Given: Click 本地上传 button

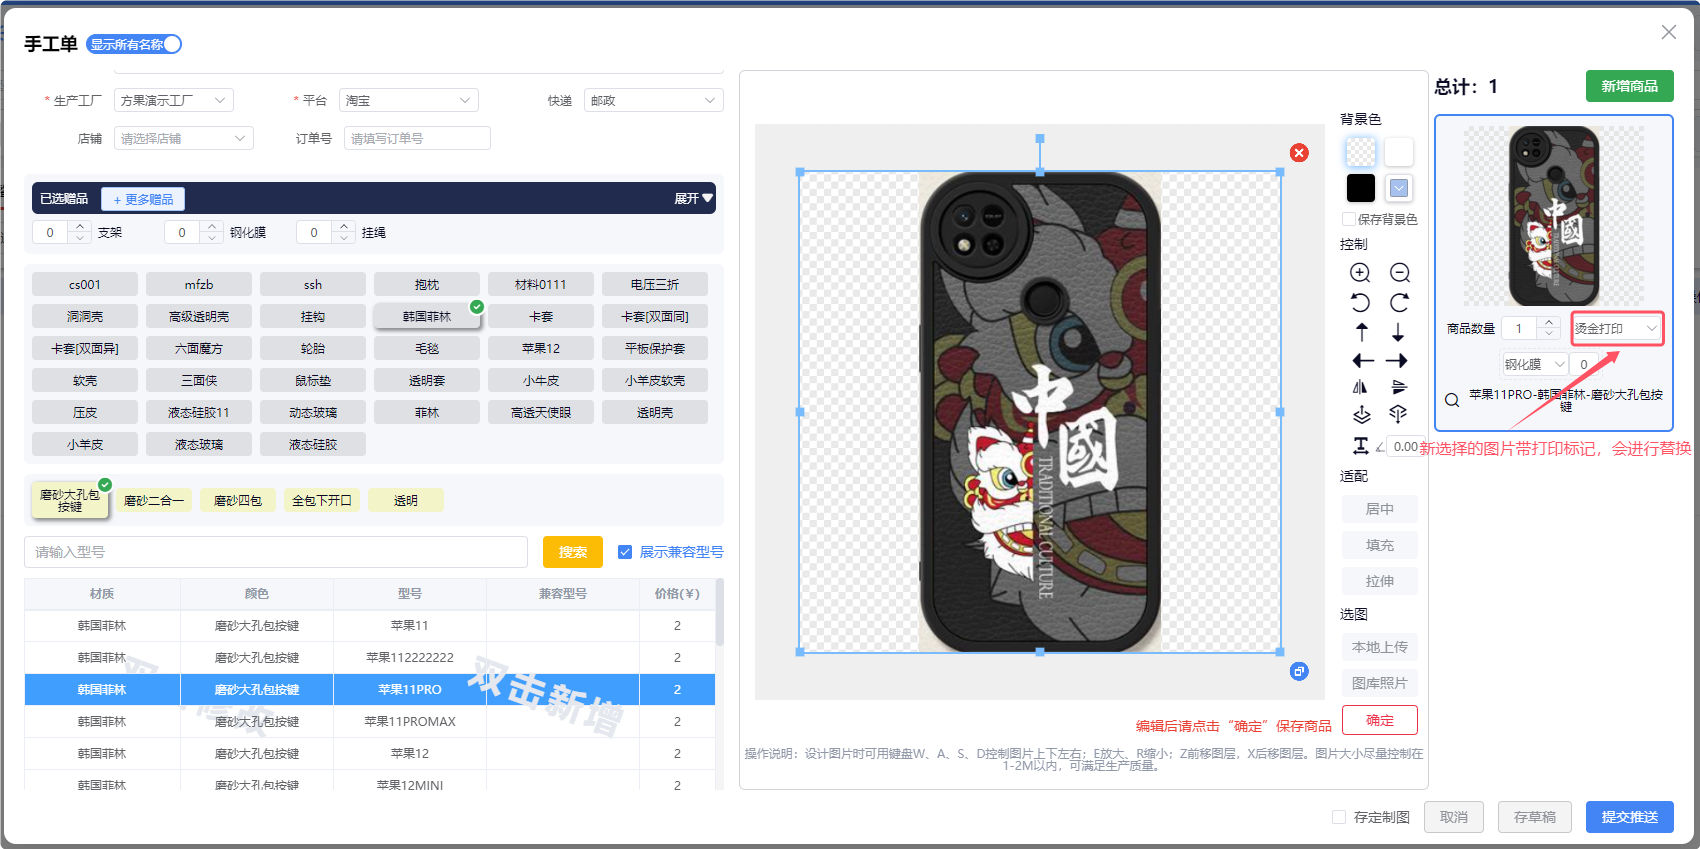Looking at the screenshot, I should (x=1380, y=647).
